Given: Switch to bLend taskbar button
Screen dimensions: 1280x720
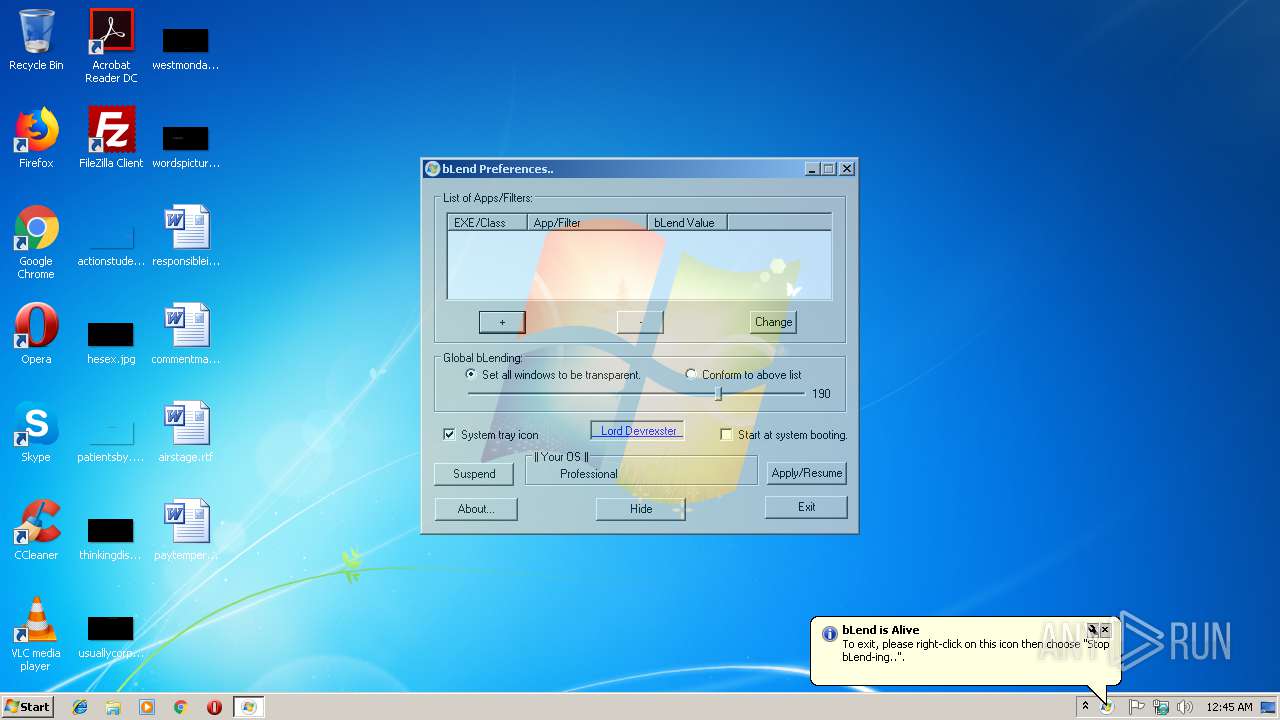Looking at the screenshot, I should (249, 707).
